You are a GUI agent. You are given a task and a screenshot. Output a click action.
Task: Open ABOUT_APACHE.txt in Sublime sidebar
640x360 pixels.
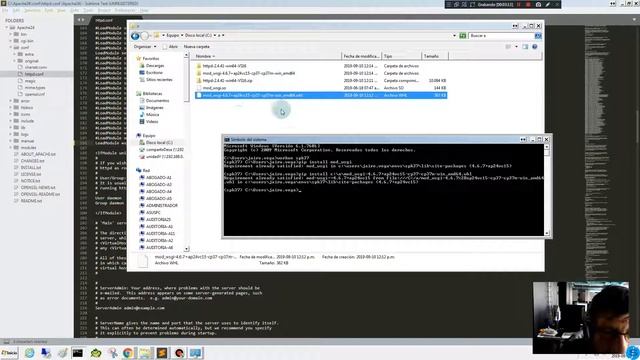[38, 154]
